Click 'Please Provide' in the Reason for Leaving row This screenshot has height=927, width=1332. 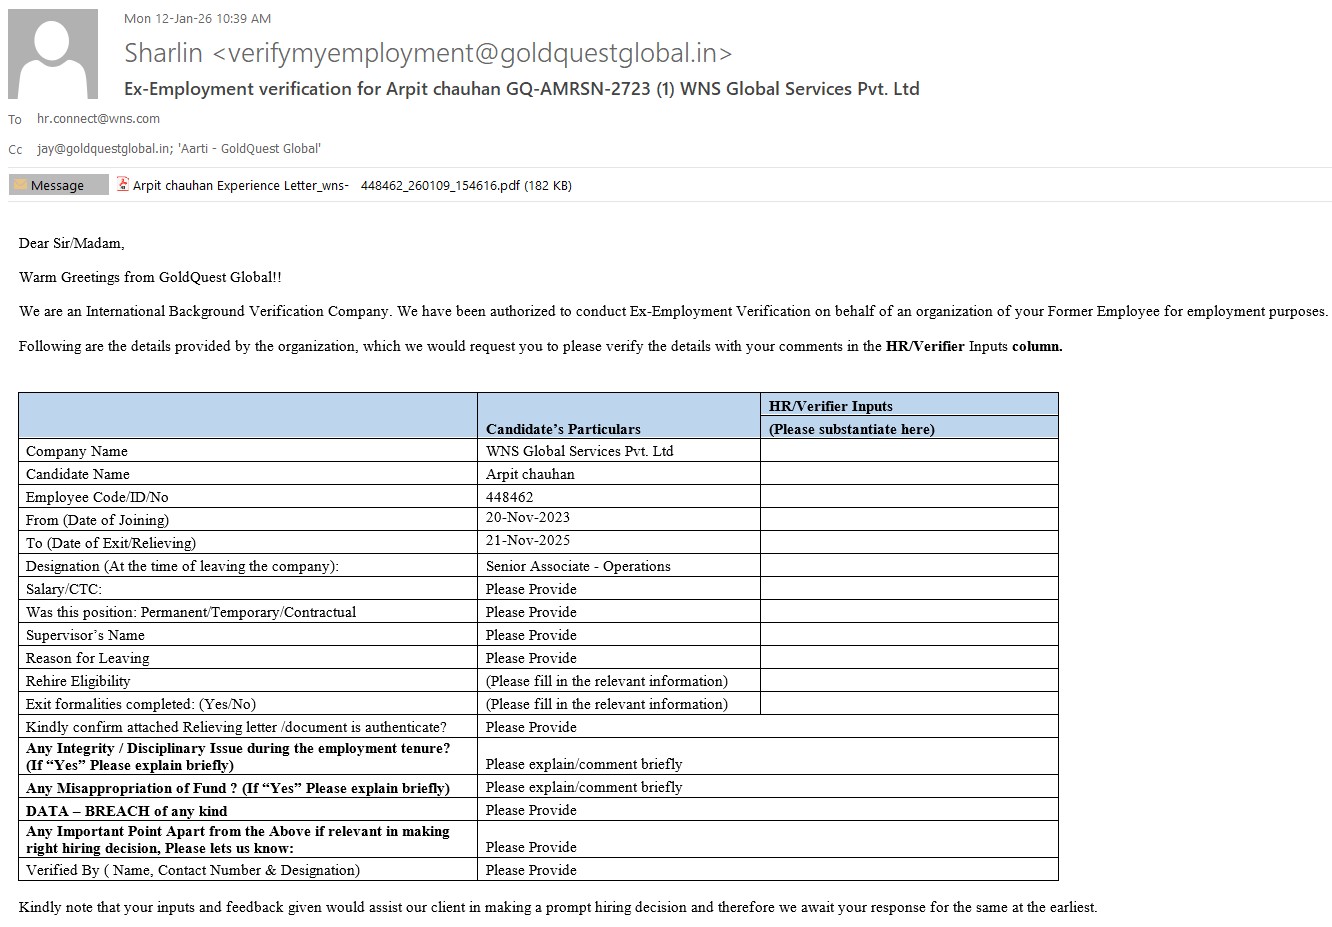click(x=531, y=658)
